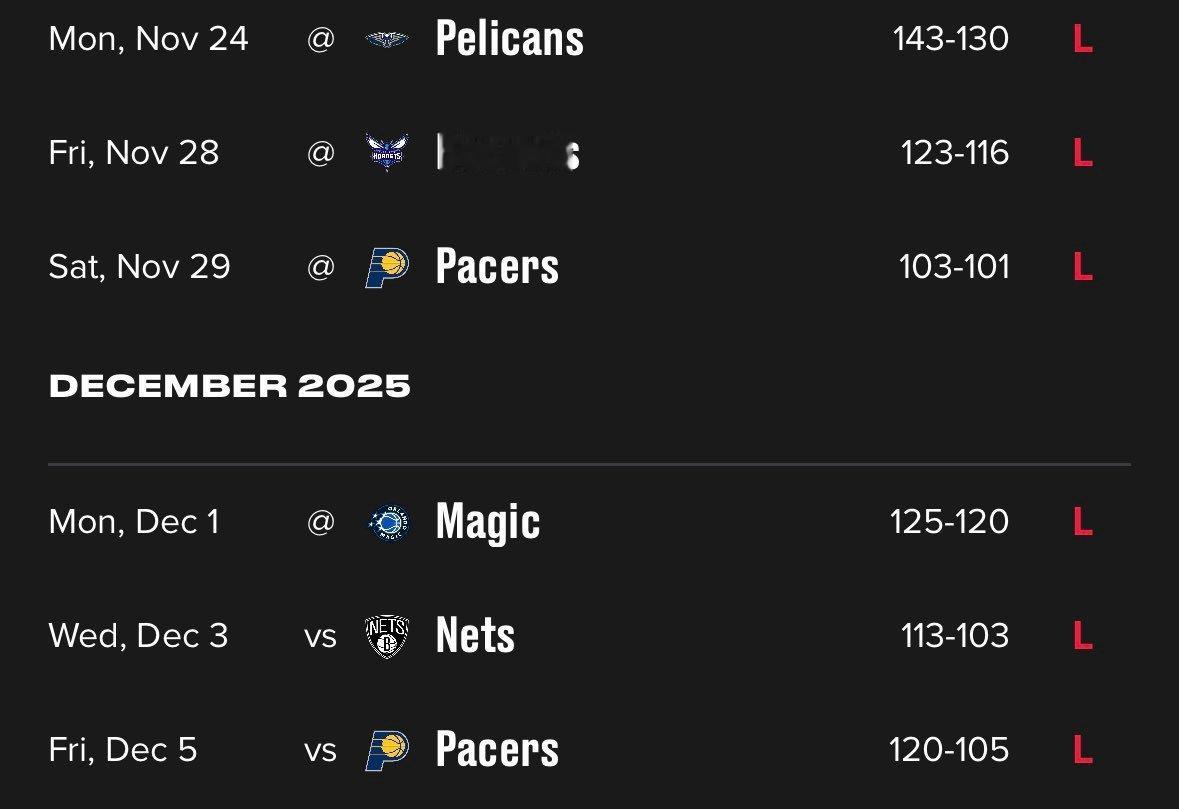Click the Pacers logo for Nov 29 game
This screenshot has height=809, width=1179.
click(x=387, y=267)
